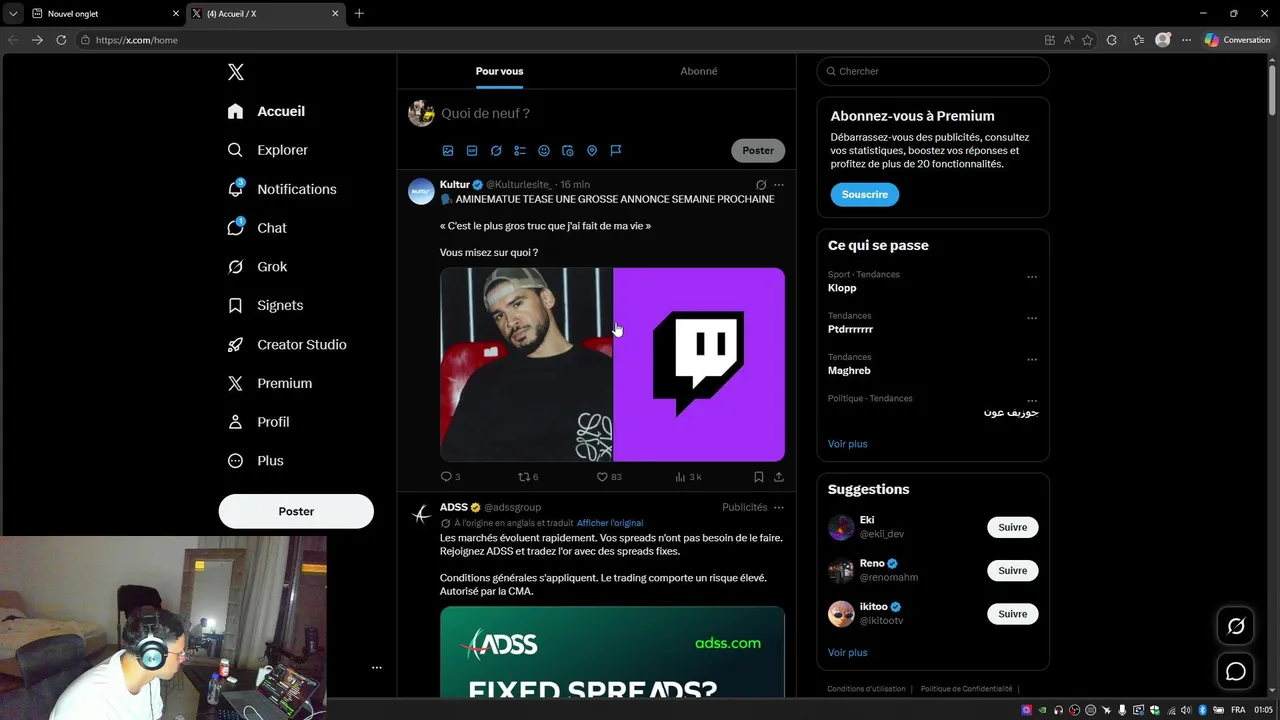This screenshot has height=720, width=1280.
Task: View stats of the Kultur post
Action: click(688, 477)
